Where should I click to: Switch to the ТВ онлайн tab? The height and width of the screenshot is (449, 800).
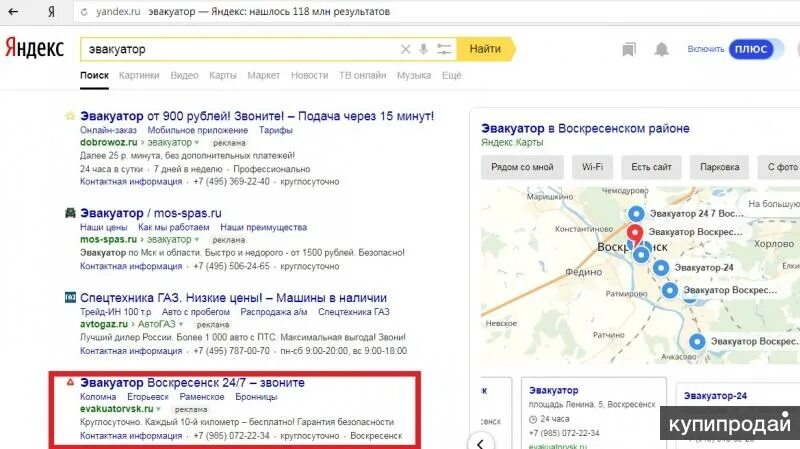click(x=362, y=76)
